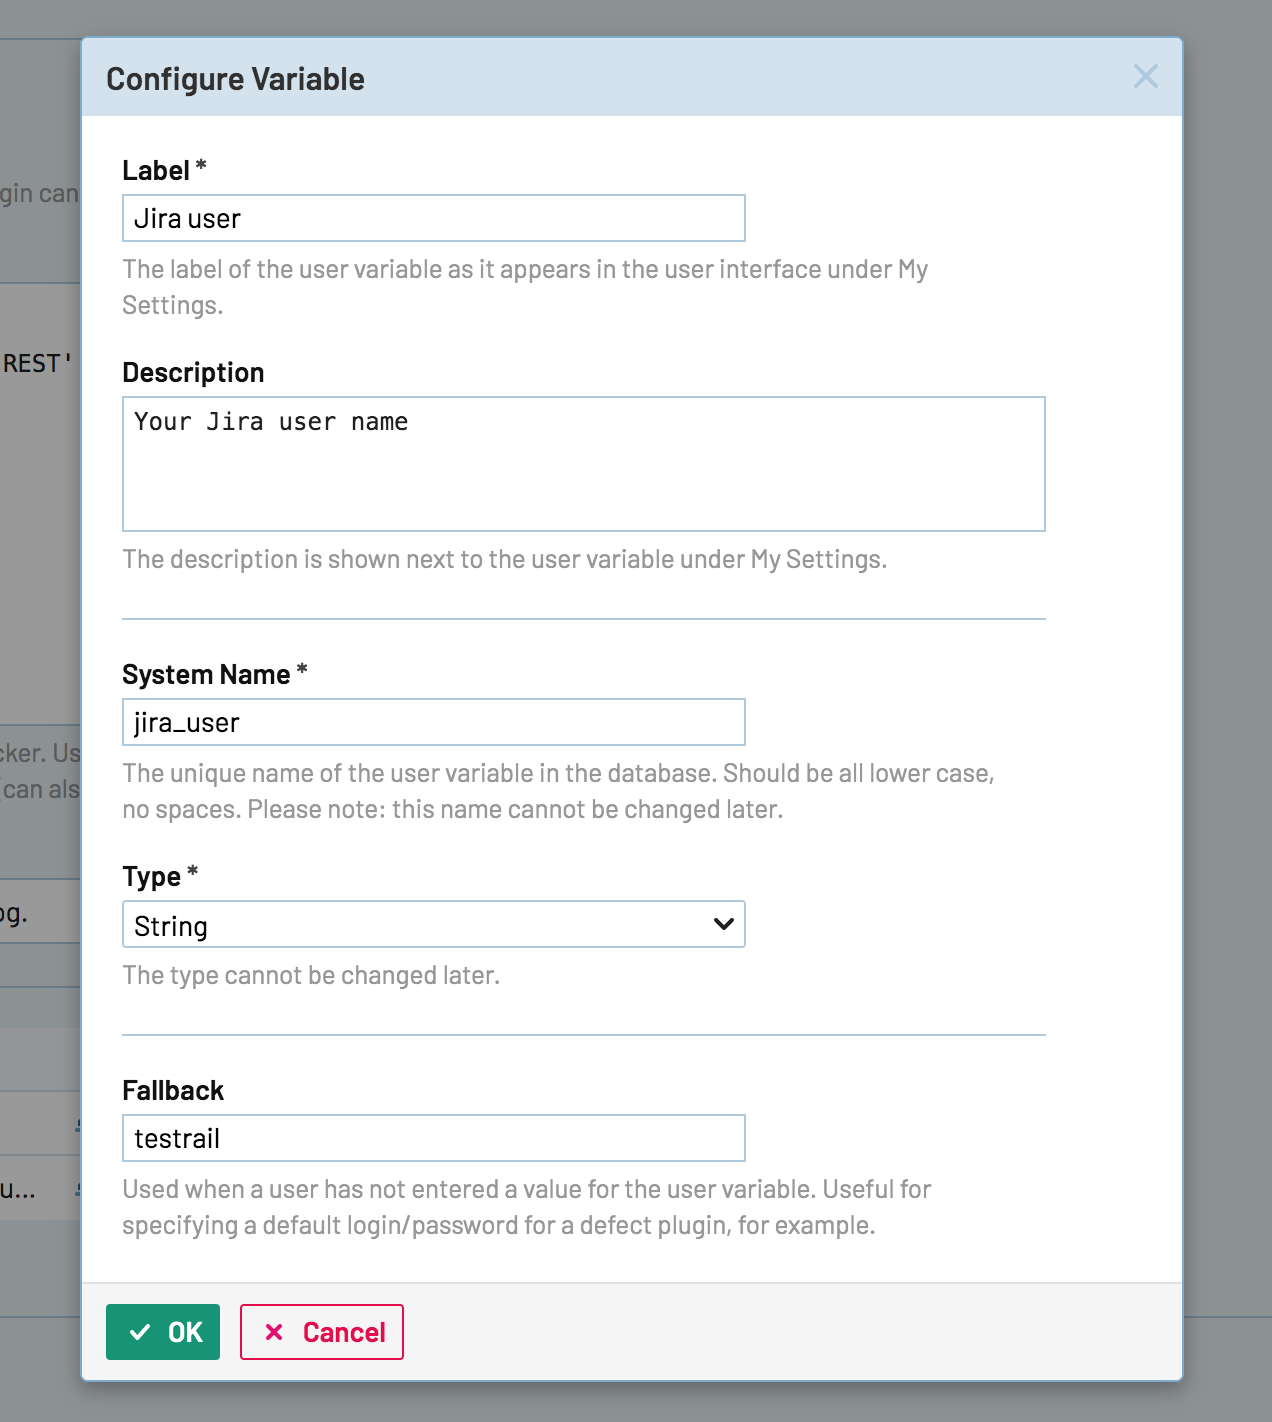Click into the Description text area
Screen dimensions: 1272x1422
(583, 464)
